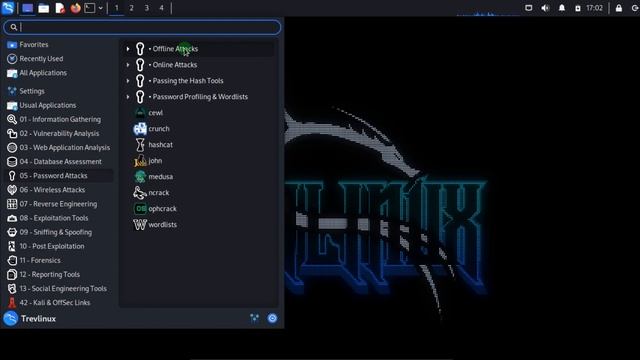Click the show desktop panel icon

tap(27, 8)
